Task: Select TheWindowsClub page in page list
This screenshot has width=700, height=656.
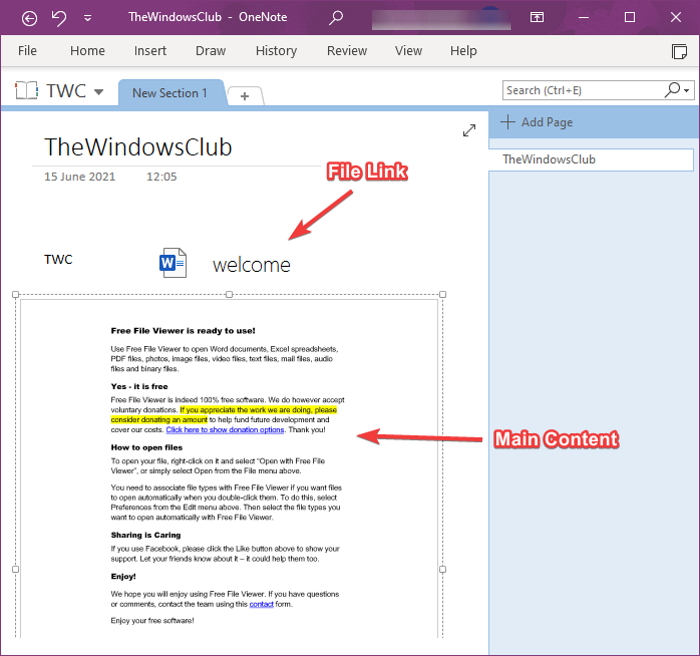Action: (591, 159)
